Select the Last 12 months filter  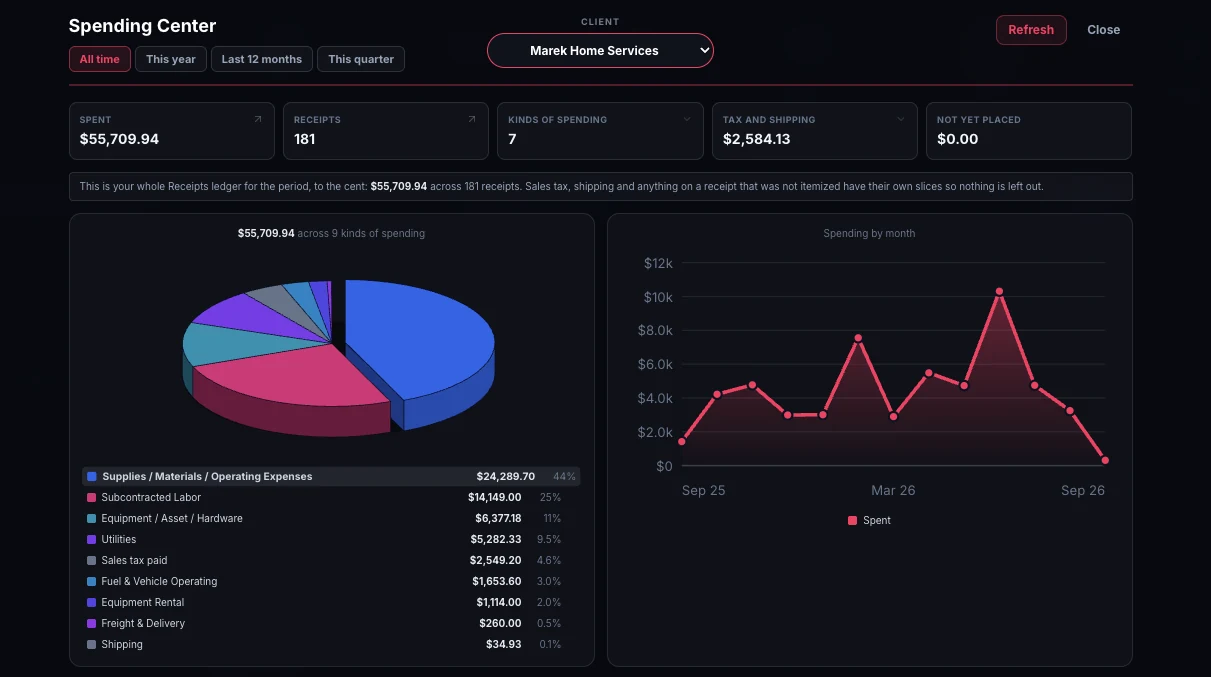click(262, 59)
